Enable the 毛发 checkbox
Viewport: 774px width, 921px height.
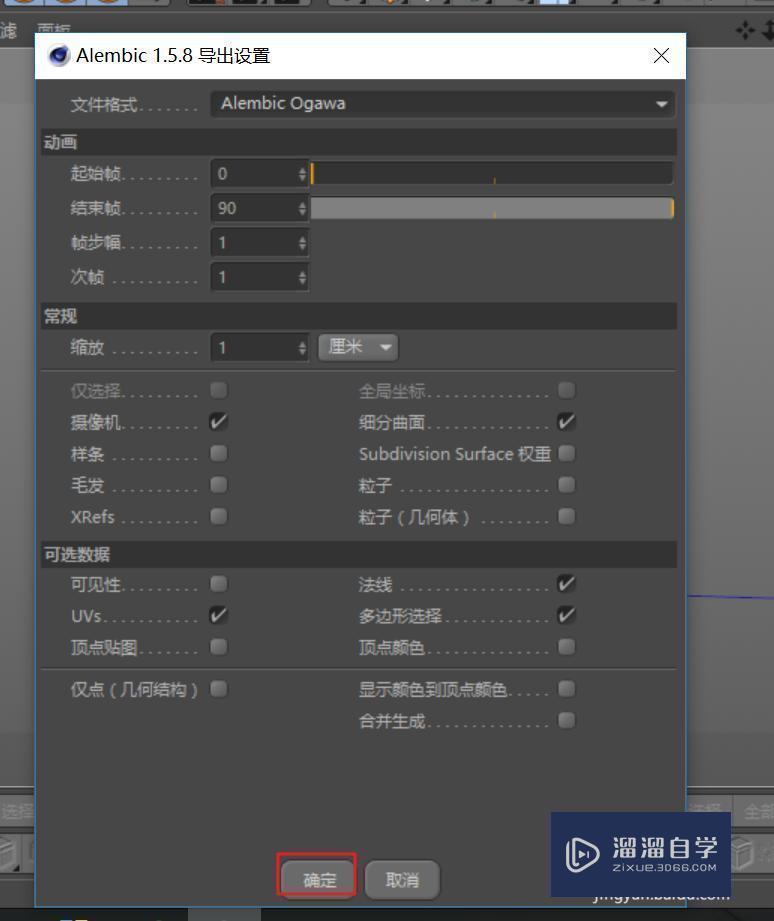pyautogui.click(x=218, y=485)
